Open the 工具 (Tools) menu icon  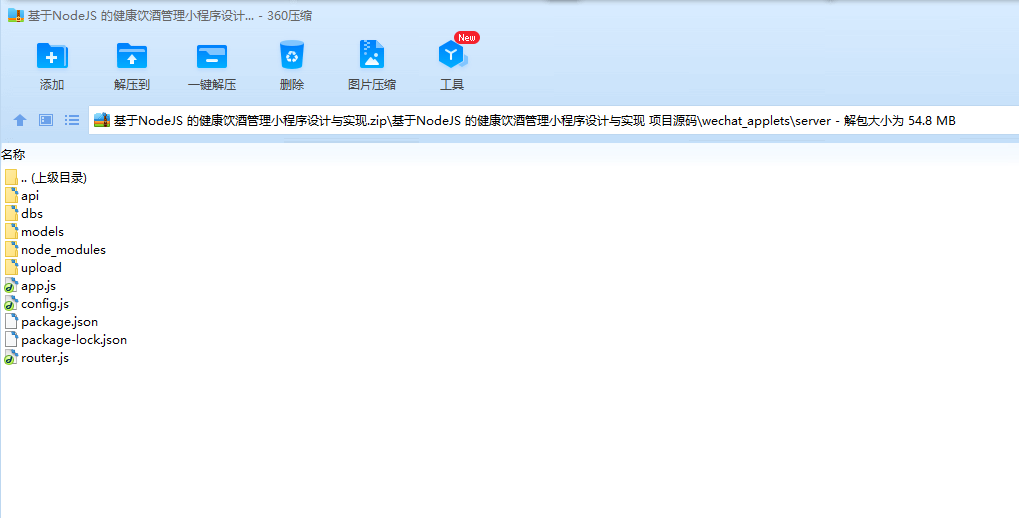tap(452, 55)
